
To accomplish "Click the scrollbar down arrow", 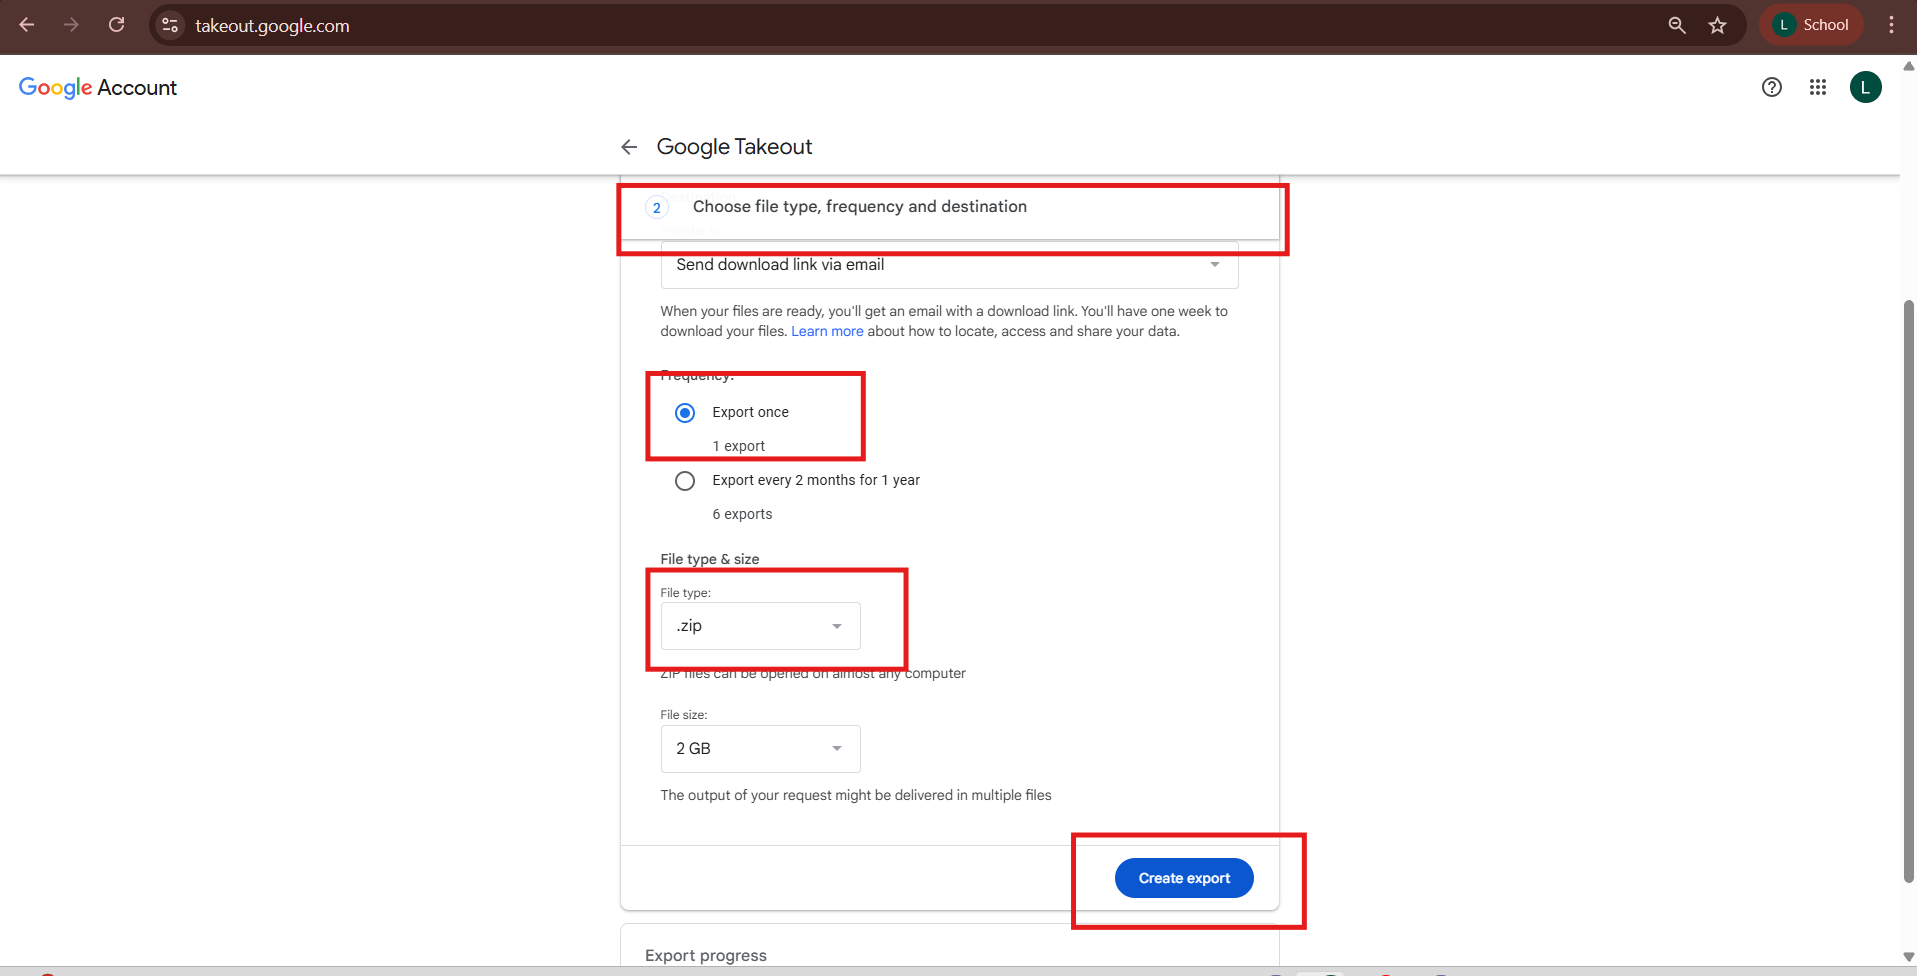I will click(x=1908, y=956).
